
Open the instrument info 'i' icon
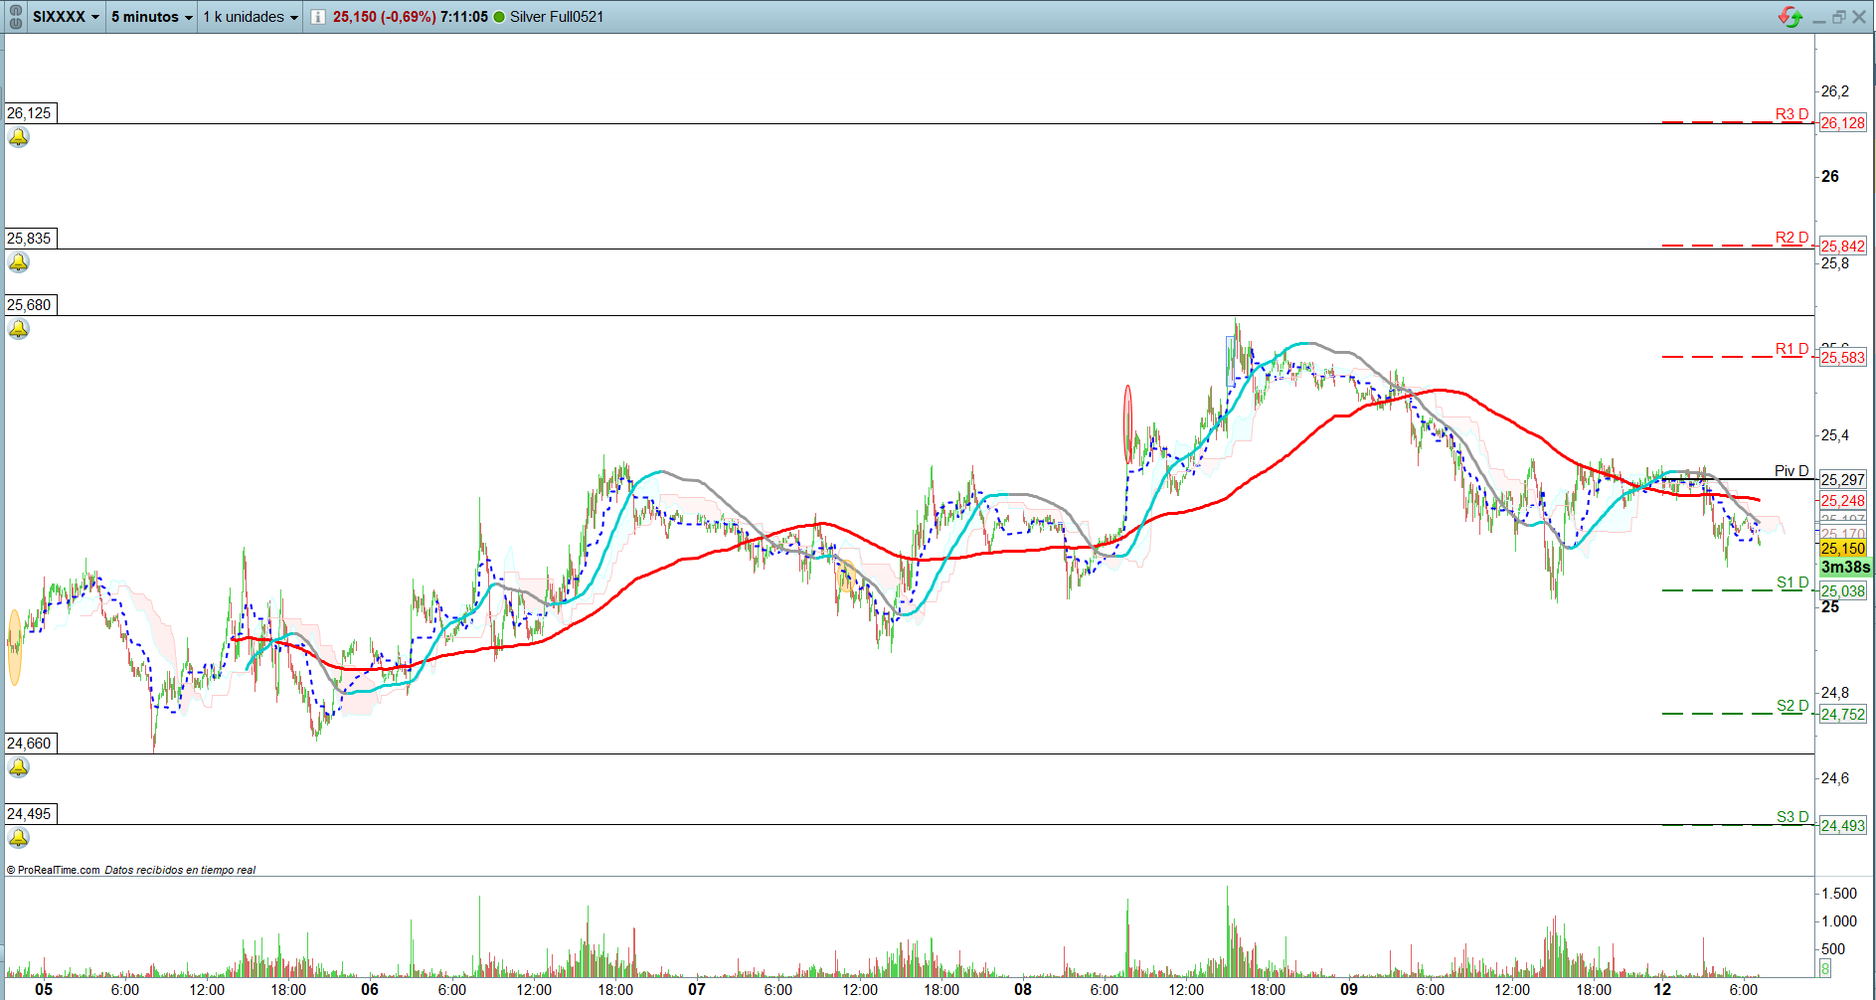point(317,17)
